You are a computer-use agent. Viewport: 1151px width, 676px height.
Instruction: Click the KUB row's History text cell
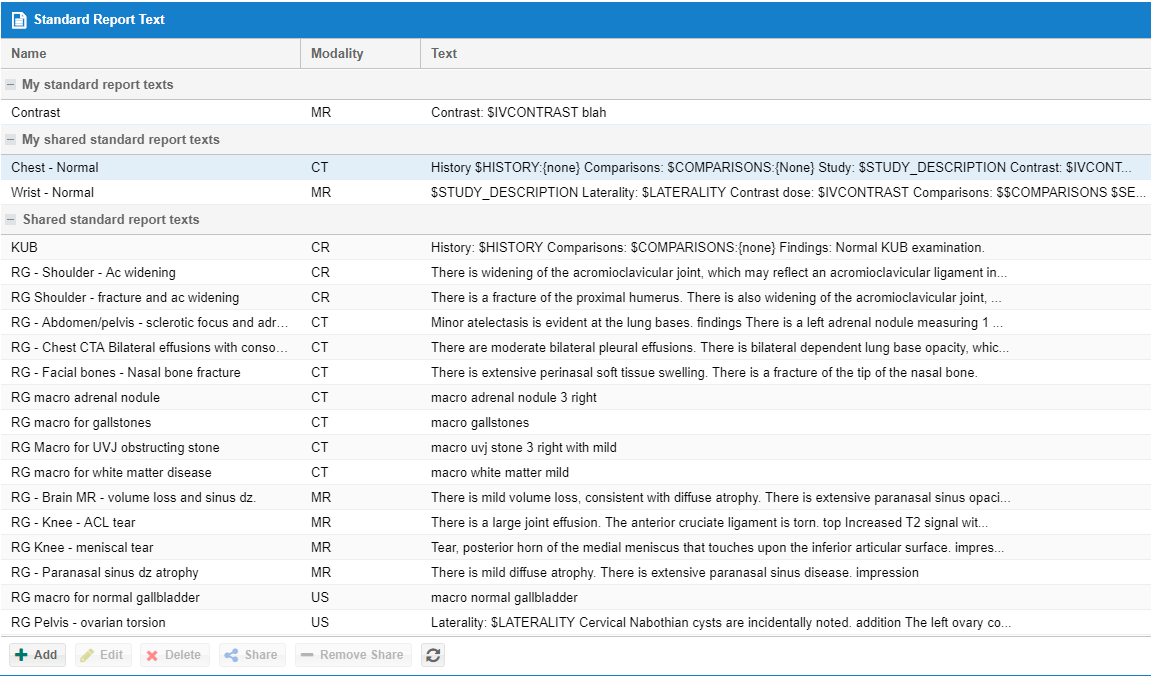tap(708, 247)
